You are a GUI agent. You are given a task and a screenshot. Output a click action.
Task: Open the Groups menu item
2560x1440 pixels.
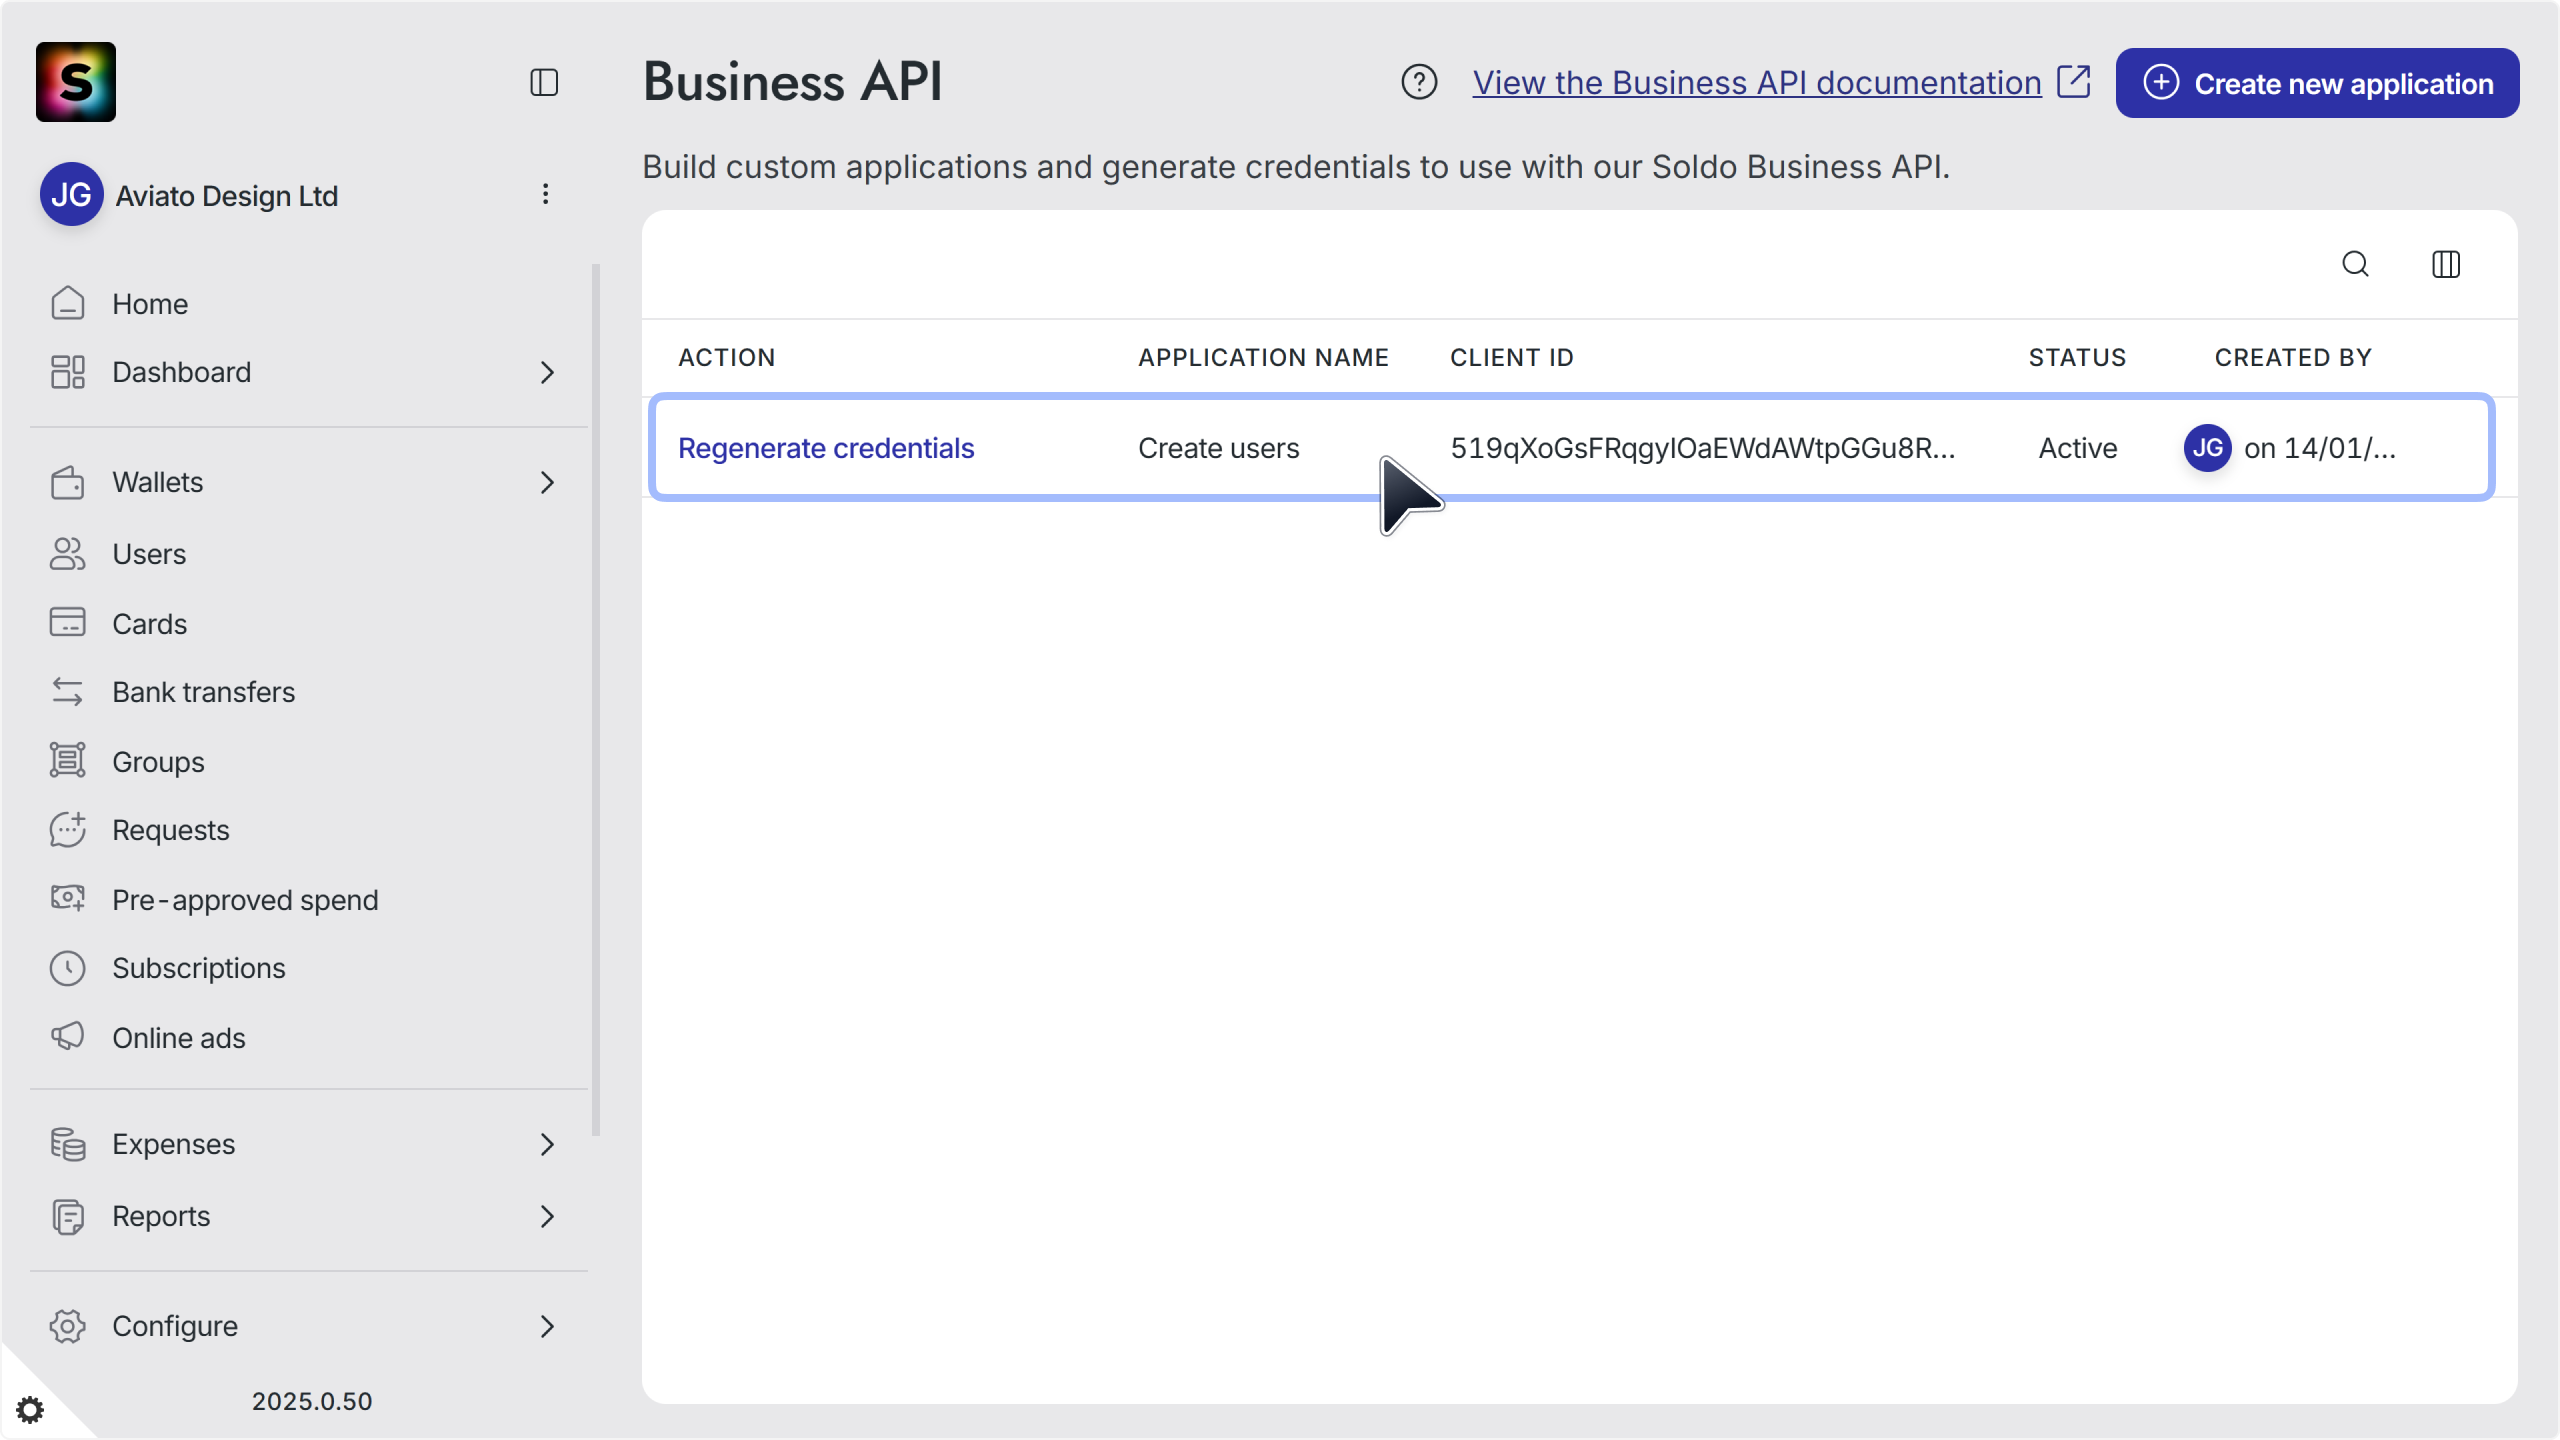158,762
